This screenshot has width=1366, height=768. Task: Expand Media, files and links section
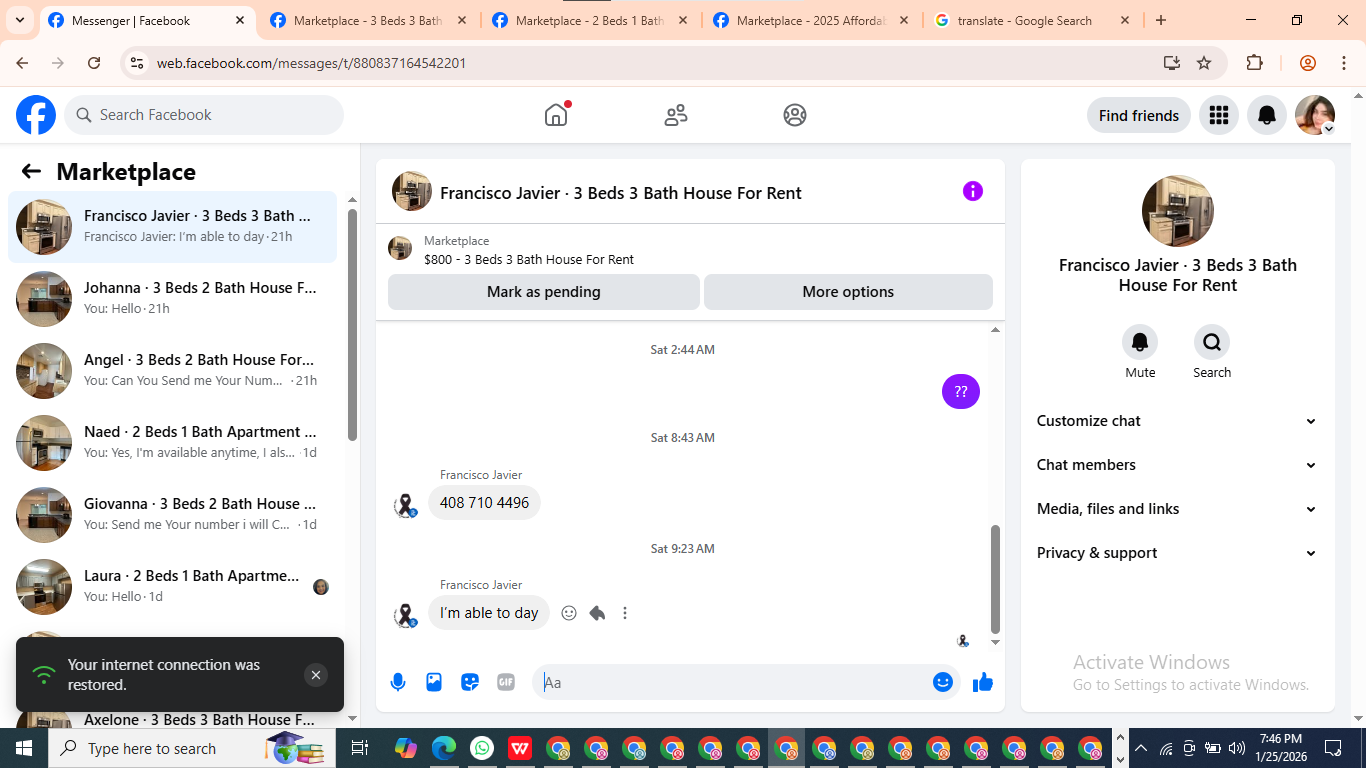tap(1177, 509)
